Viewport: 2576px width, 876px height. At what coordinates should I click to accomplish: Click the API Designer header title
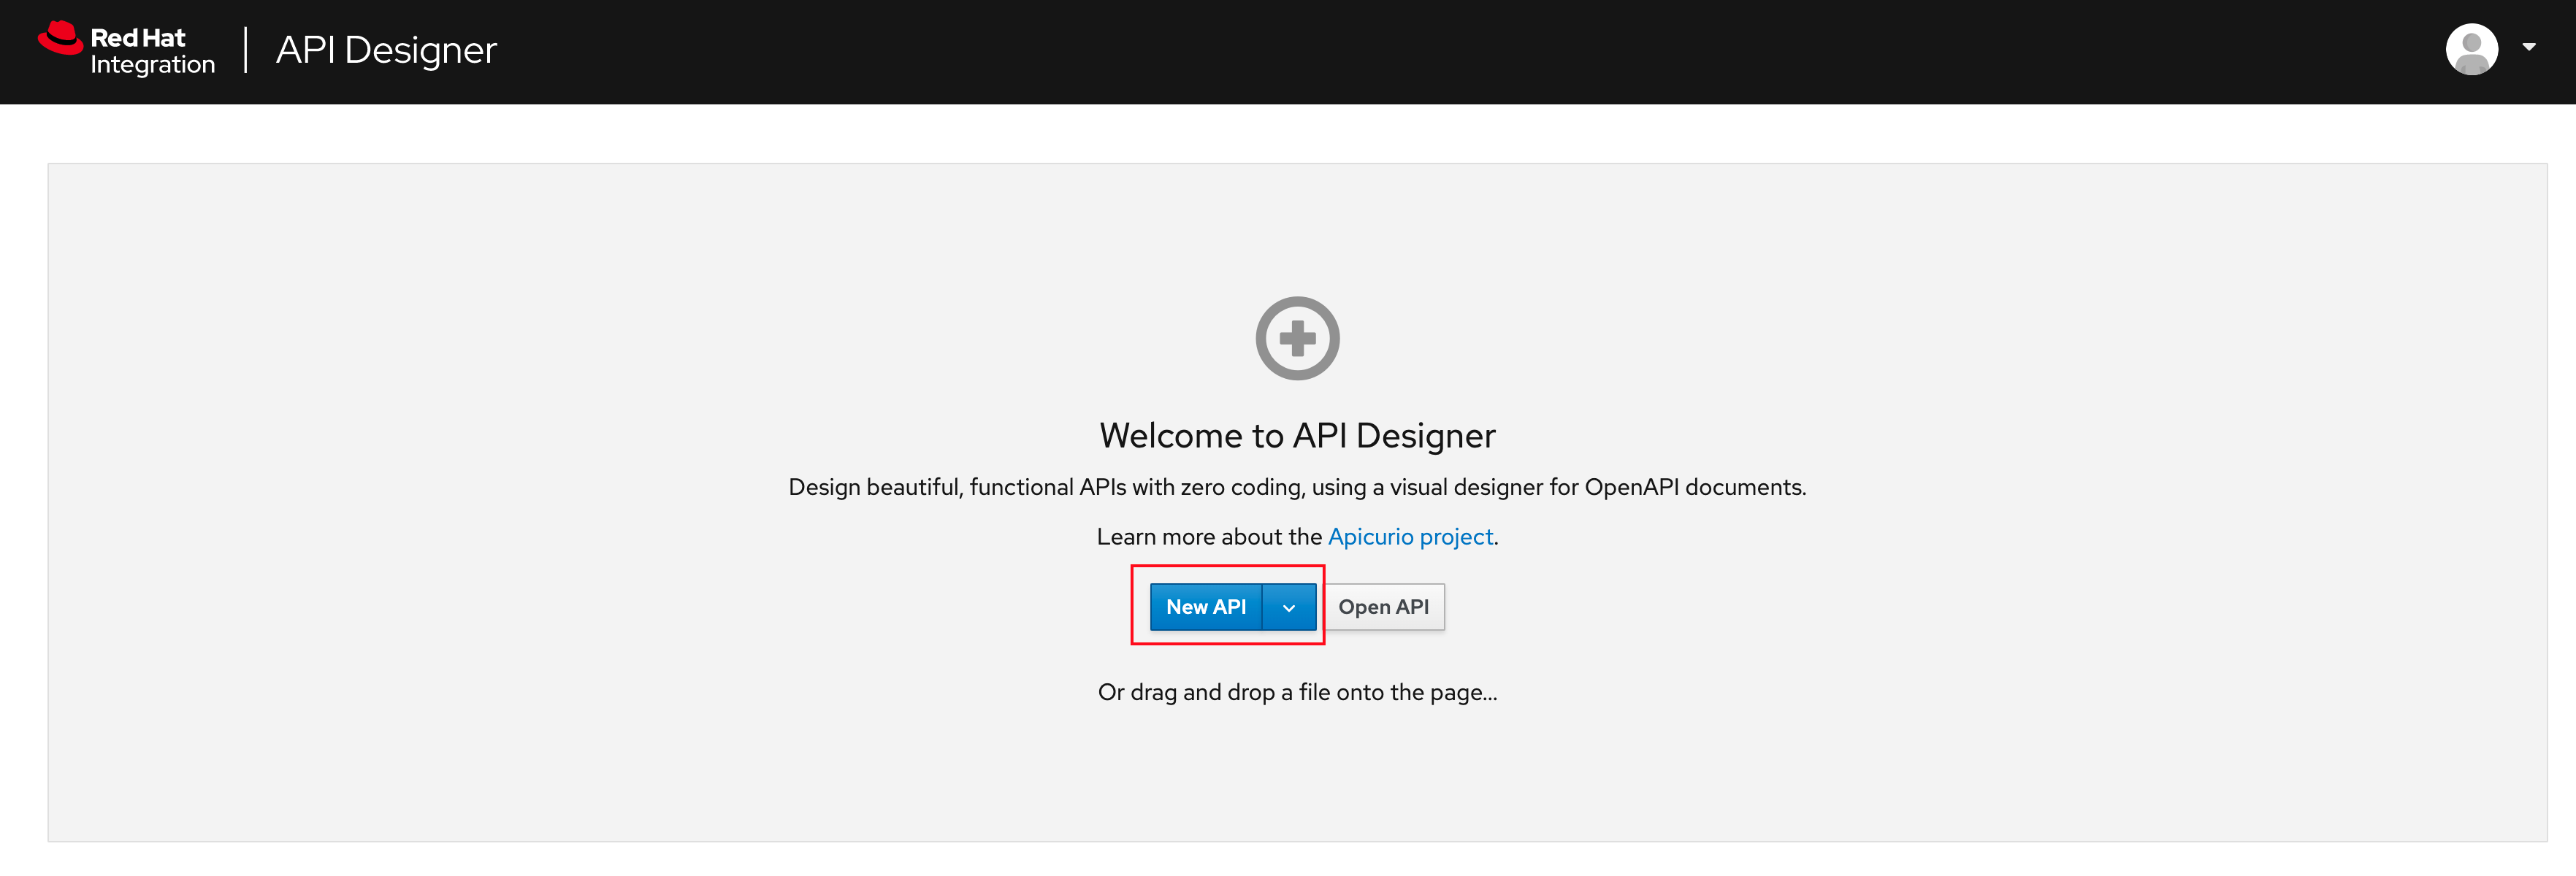[x=386, y=50]
